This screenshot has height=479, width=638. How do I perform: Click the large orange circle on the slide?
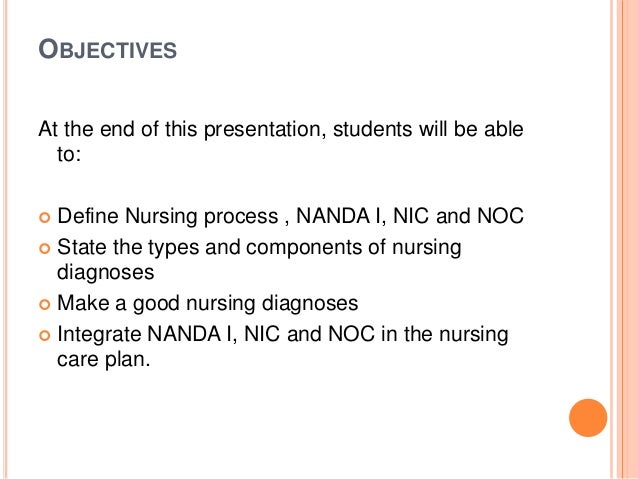pyautogui.click(x=587, y=418)
